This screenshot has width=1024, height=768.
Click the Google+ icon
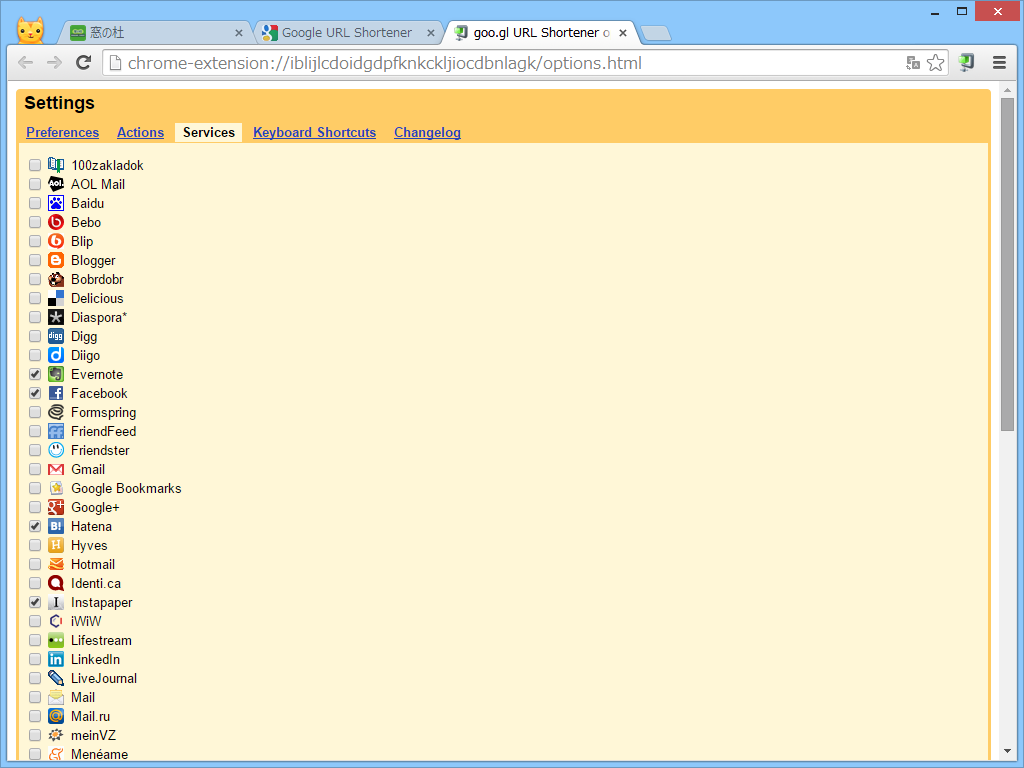pyautogui.click(x=56, y=507)
